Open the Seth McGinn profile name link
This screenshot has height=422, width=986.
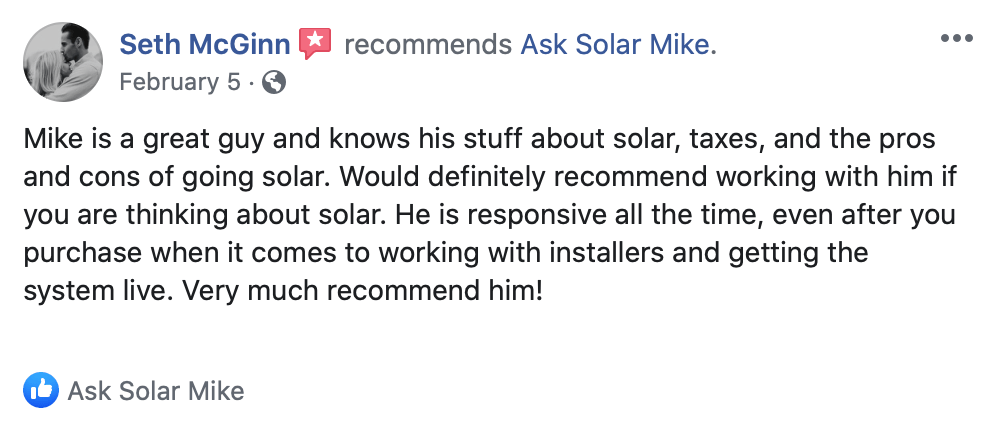tap(205, 45)
